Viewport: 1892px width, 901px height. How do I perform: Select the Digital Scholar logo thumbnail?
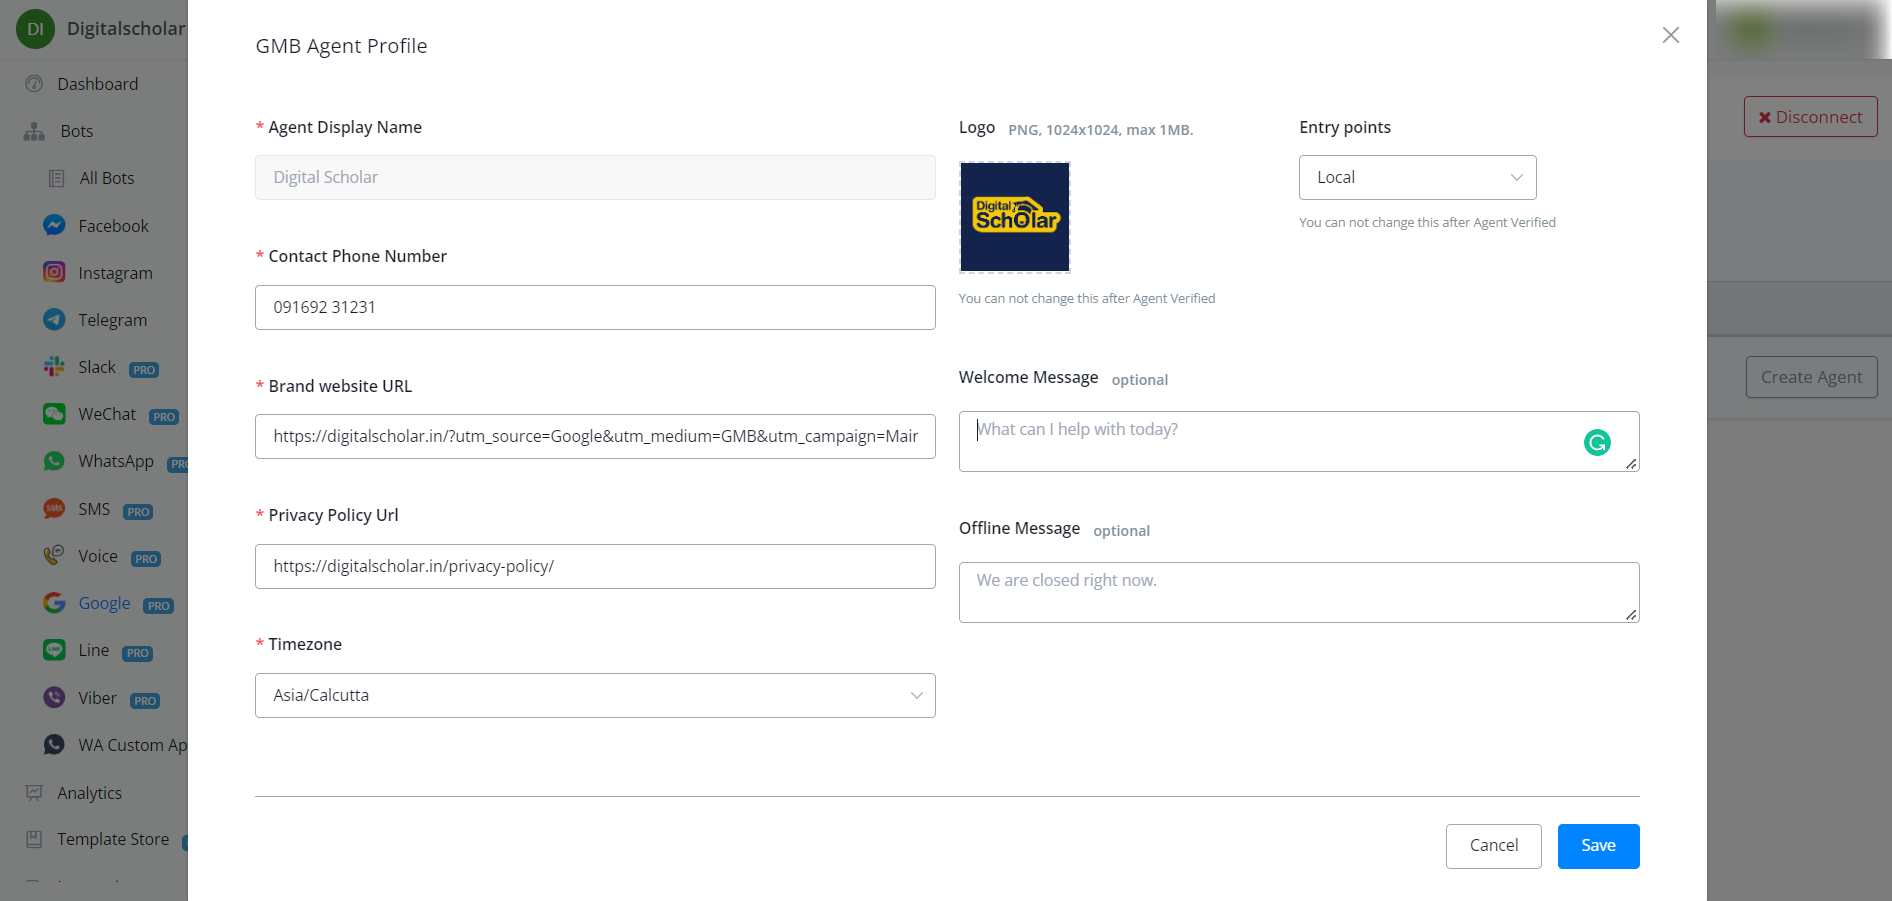tap(1014, 217)
